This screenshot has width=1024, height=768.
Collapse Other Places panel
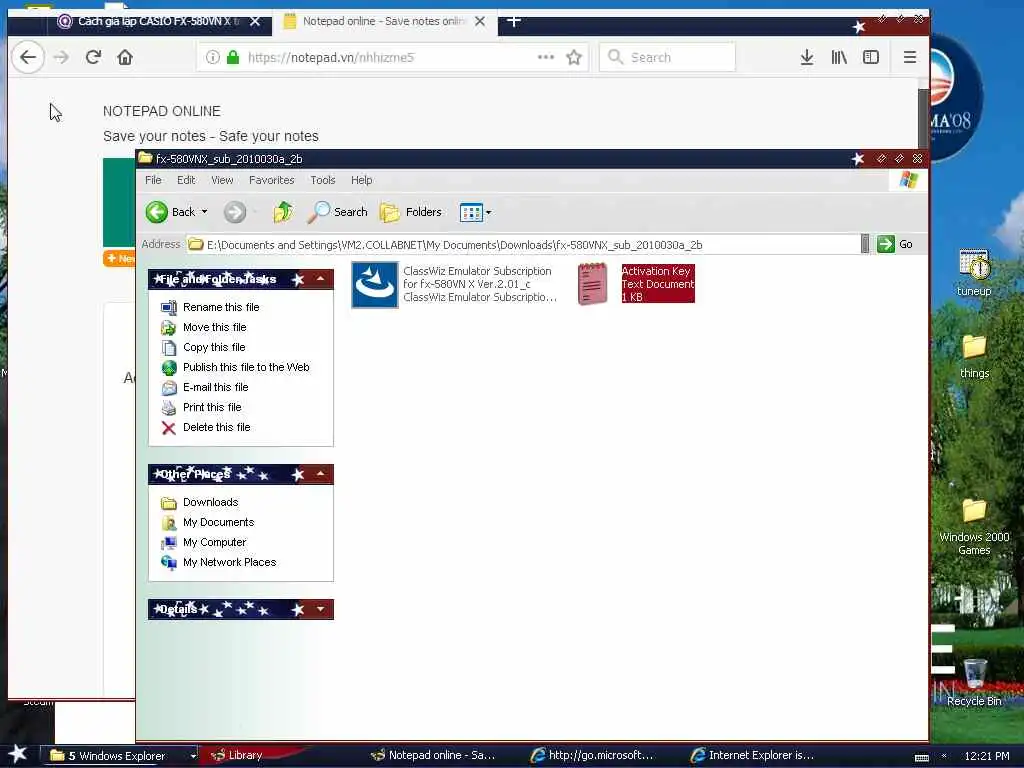[321, 474]
